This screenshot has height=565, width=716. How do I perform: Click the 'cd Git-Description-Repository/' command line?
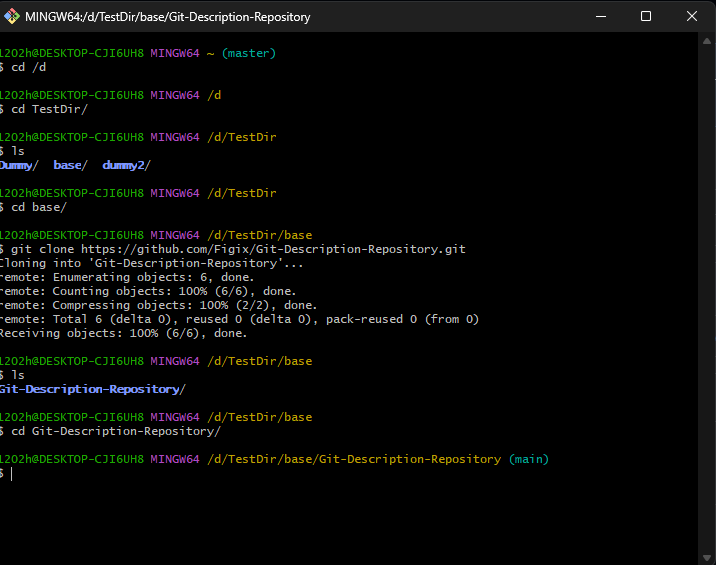tap(115, 431)
